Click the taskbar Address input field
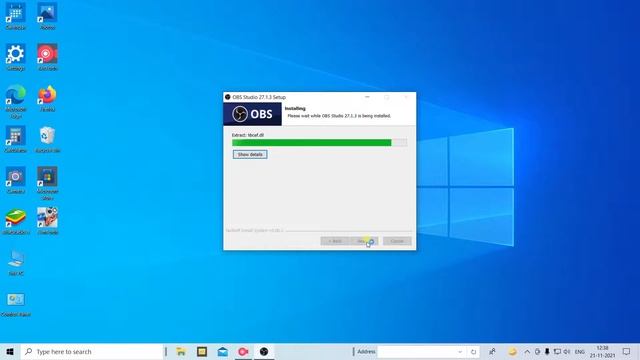 416,351
